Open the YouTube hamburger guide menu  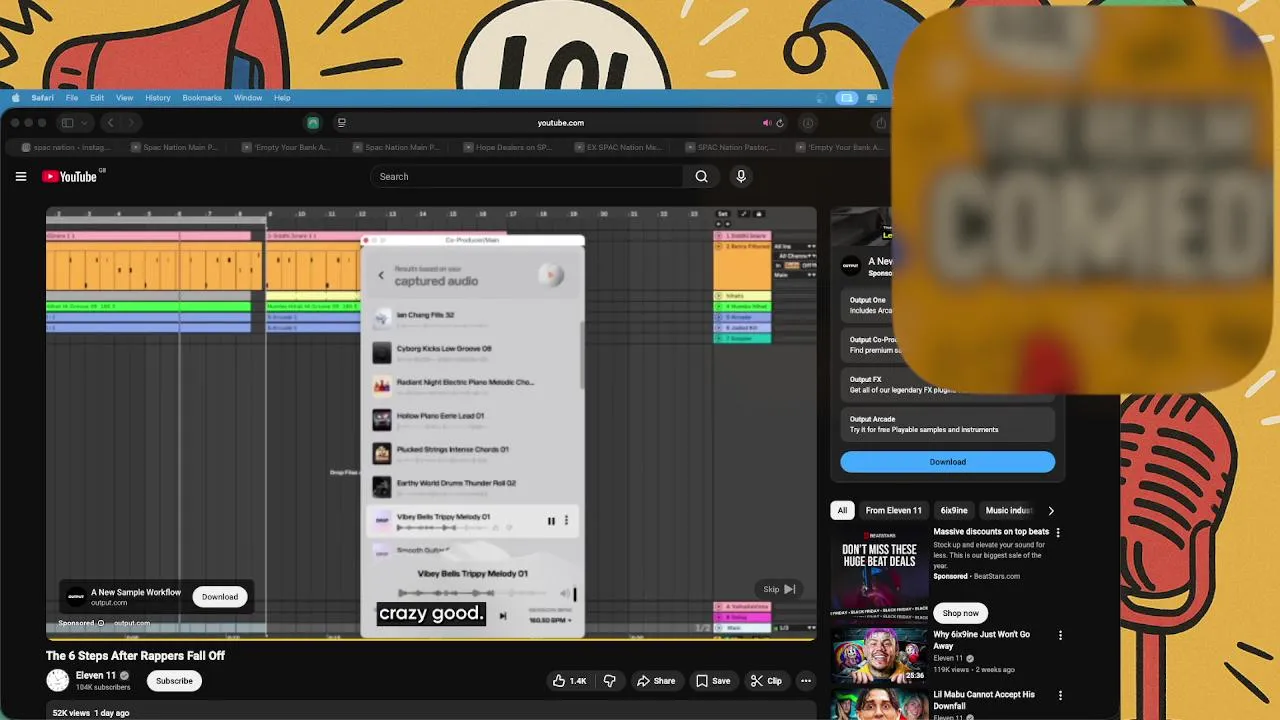tap(21, 176)
